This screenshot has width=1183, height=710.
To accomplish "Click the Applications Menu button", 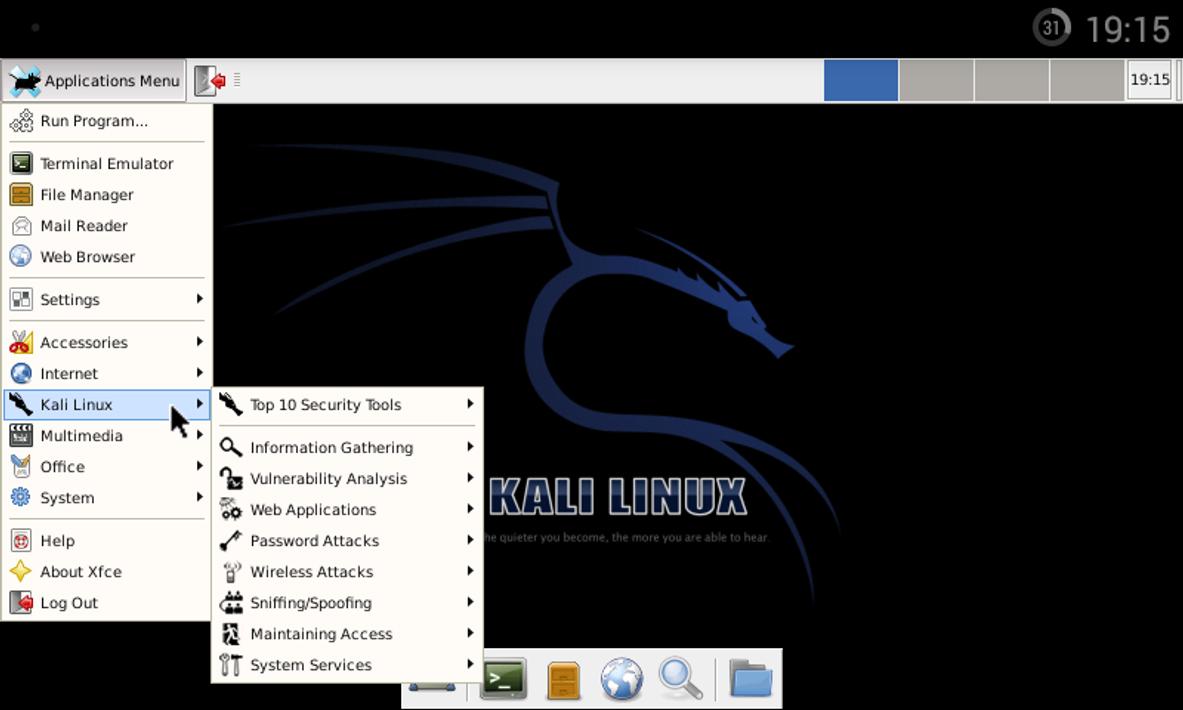I will tap(94, 81).
